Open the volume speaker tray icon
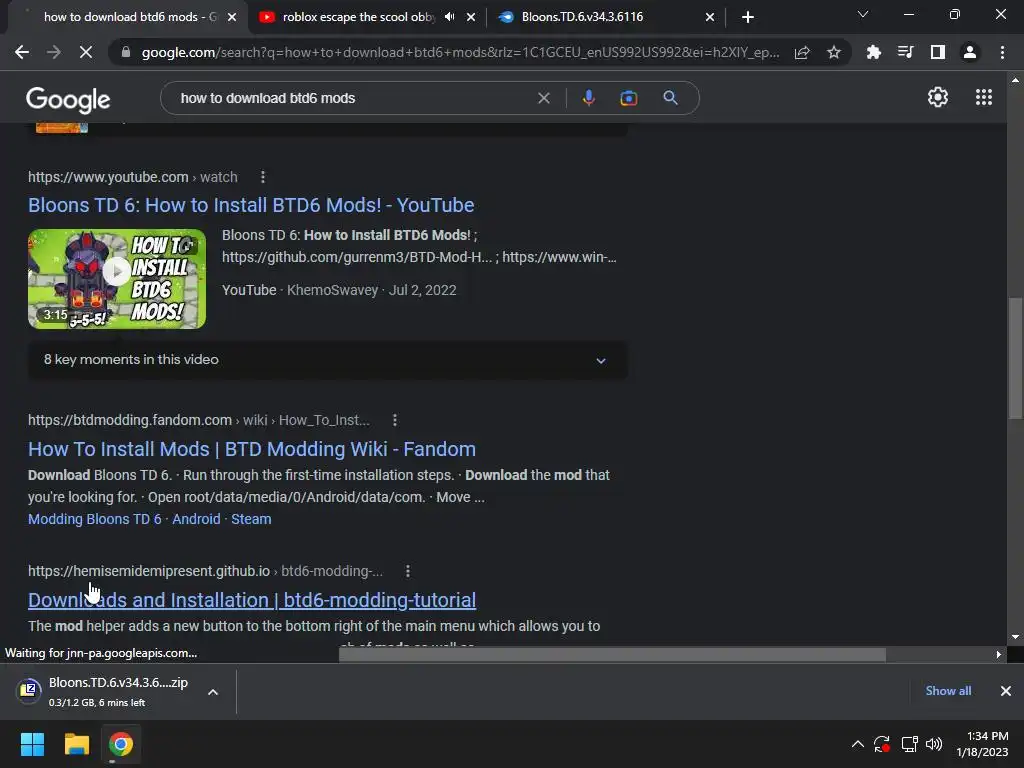The height and width of the screenshot is (768, 1024). pos(934,744)
